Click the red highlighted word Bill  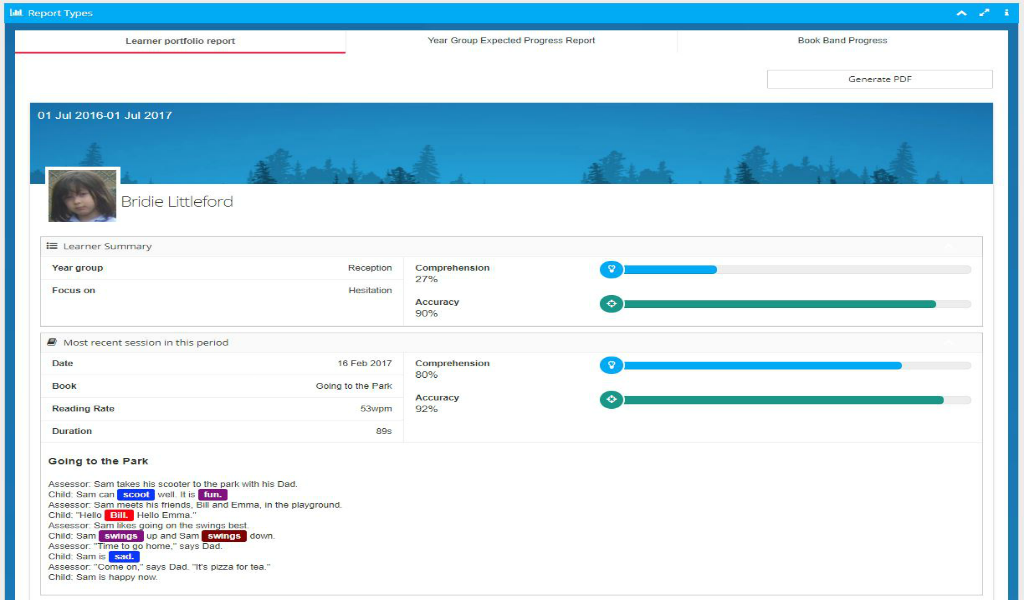[119, 515]
